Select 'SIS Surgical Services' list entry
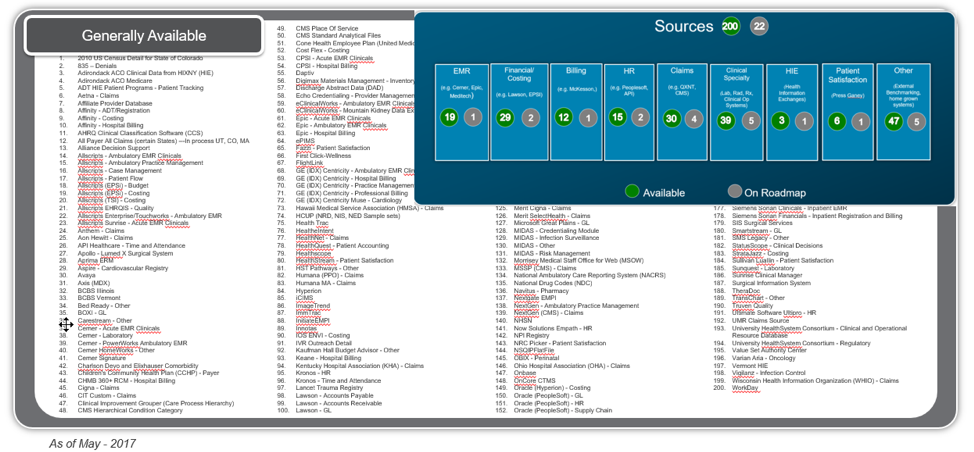The width and height of the screenshot is (974, 452). 762,223
